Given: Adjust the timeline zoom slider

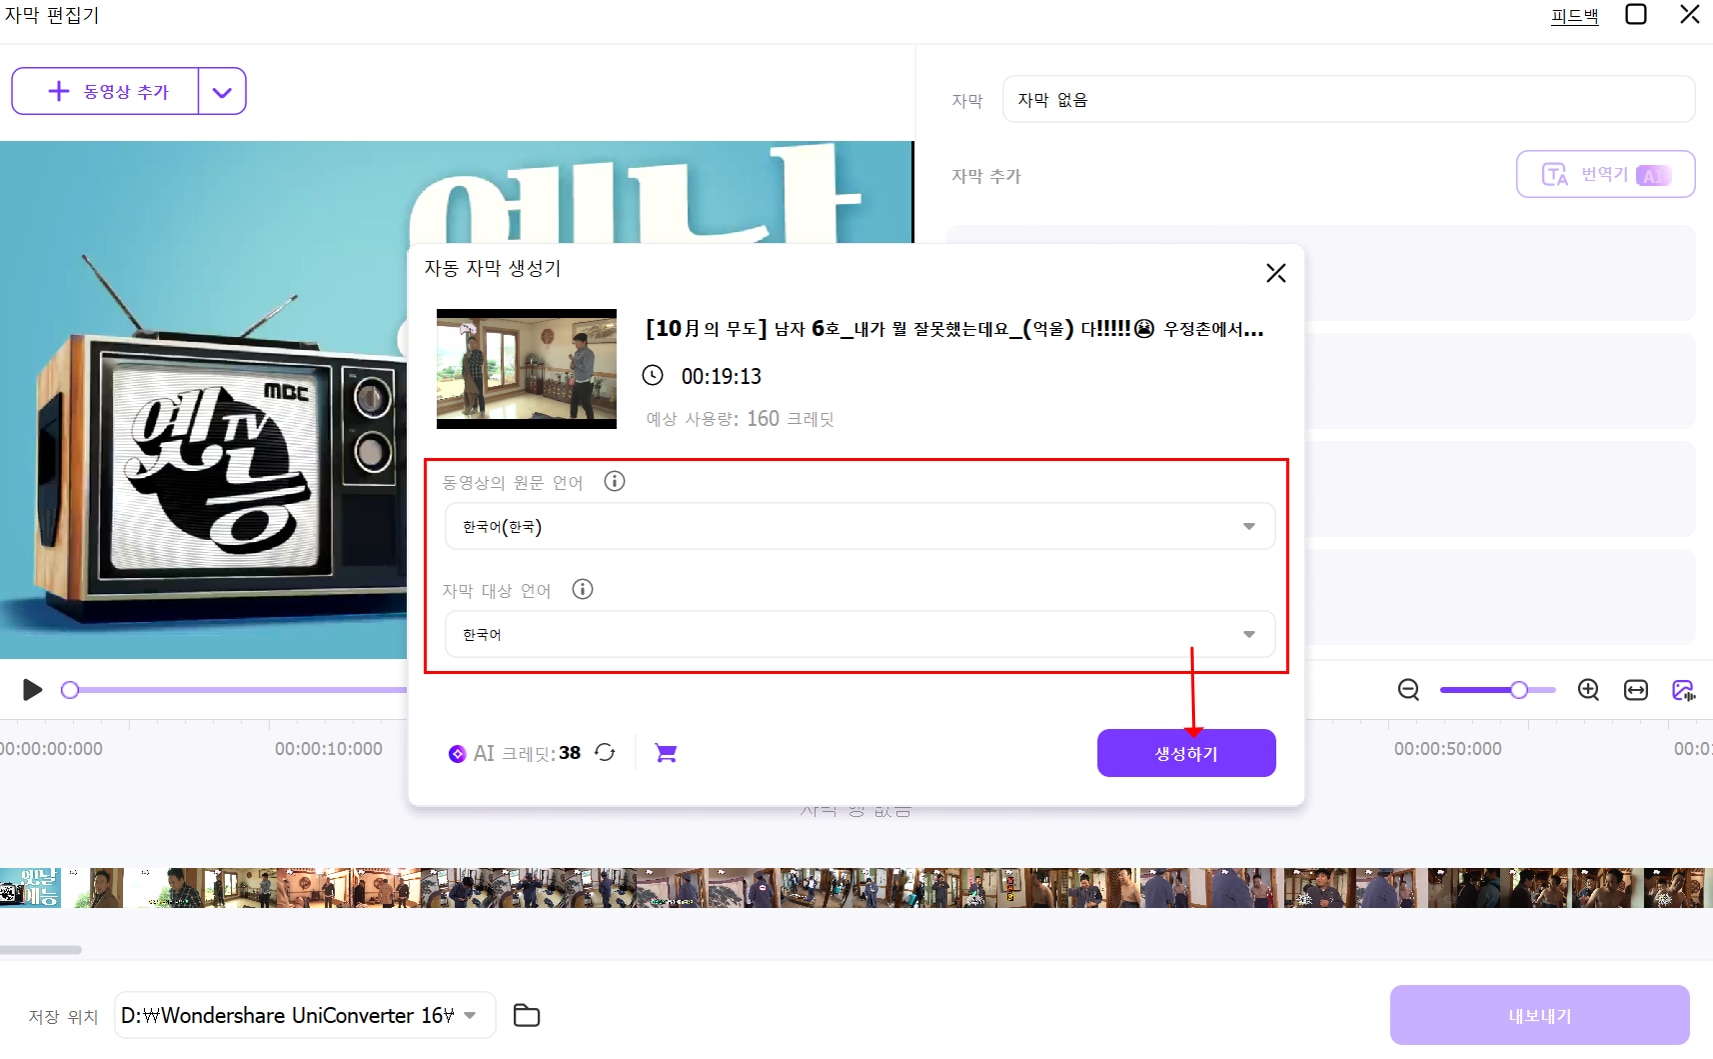Looking at the screenshot, I should pos(1519,690).
